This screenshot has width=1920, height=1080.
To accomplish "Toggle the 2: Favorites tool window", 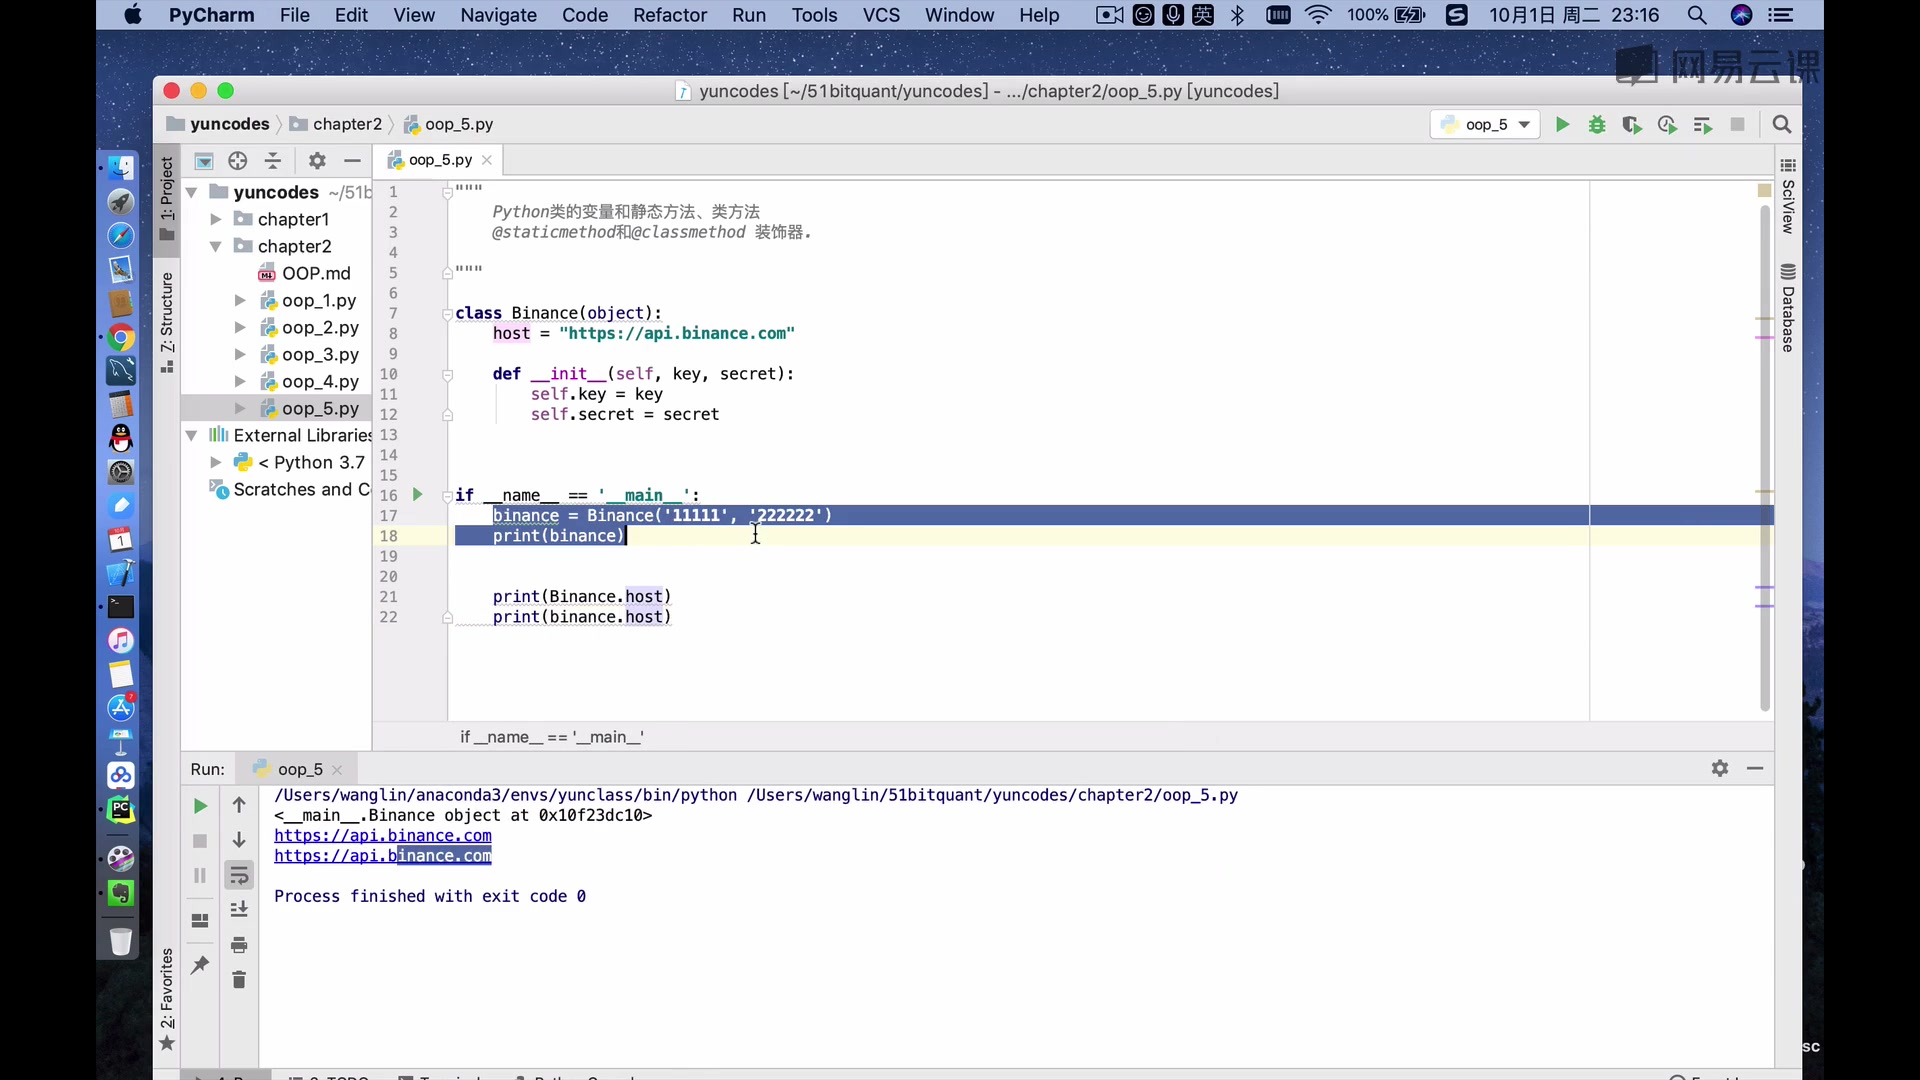I will pos(167,1000).
